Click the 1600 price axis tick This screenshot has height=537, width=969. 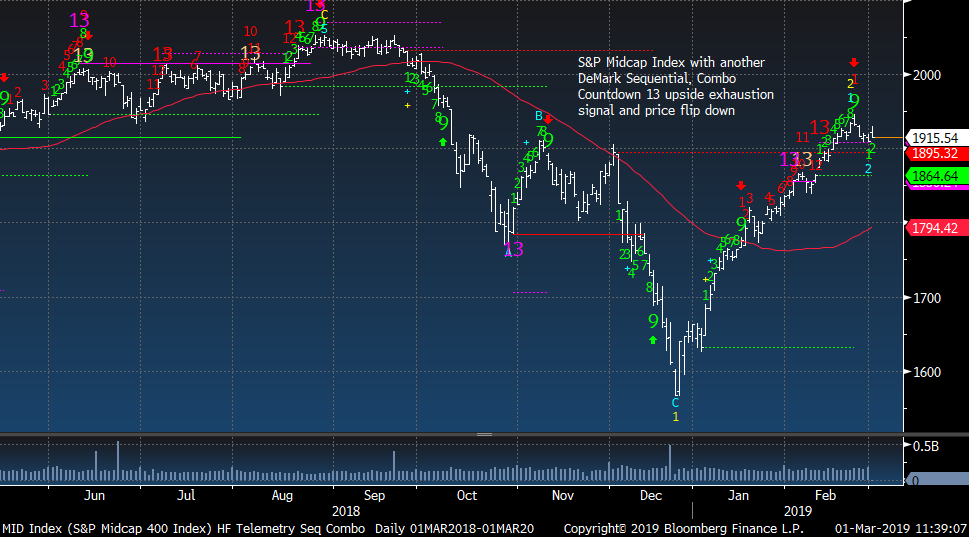click(x=926, y=372)
